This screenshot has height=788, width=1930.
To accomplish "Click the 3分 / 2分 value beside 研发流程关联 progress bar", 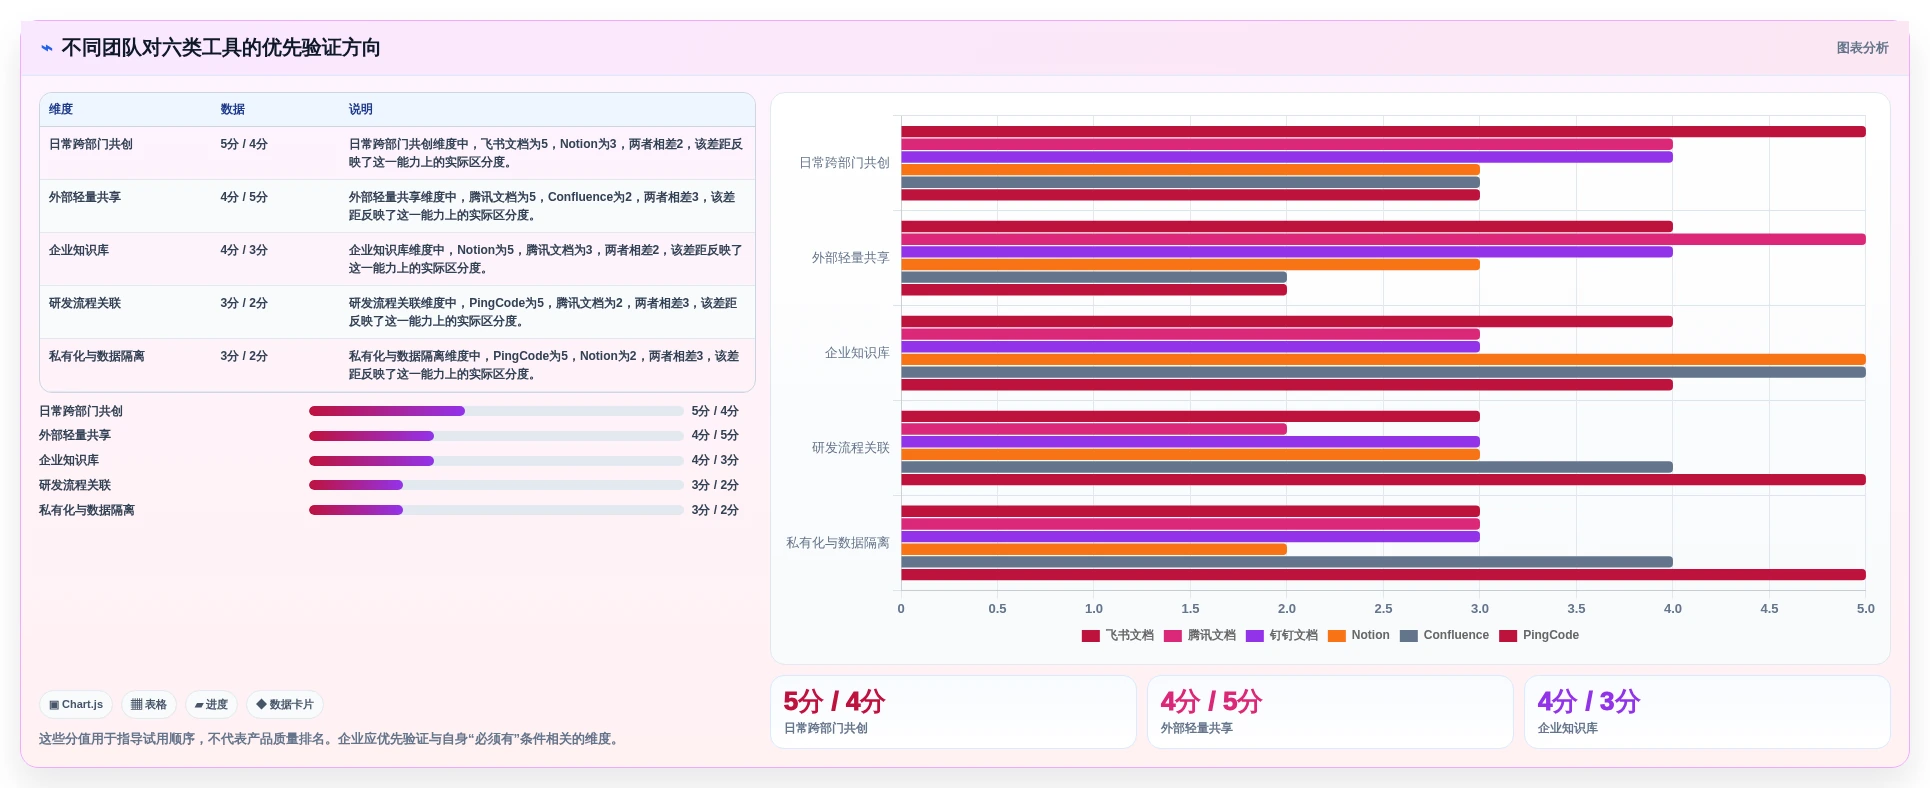I will pyautogui.click(x=715, y=485).
